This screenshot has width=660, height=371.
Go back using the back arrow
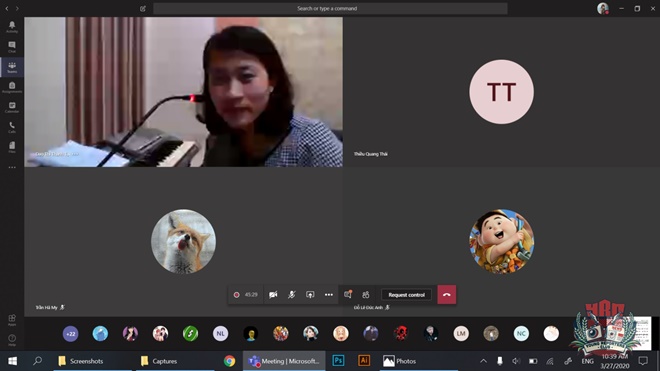click(7, 8)
